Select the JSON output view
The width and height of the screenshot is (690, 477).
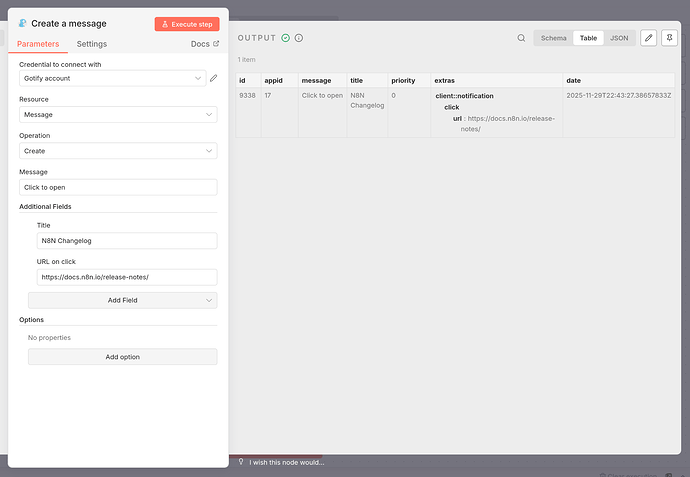(619, 38)
